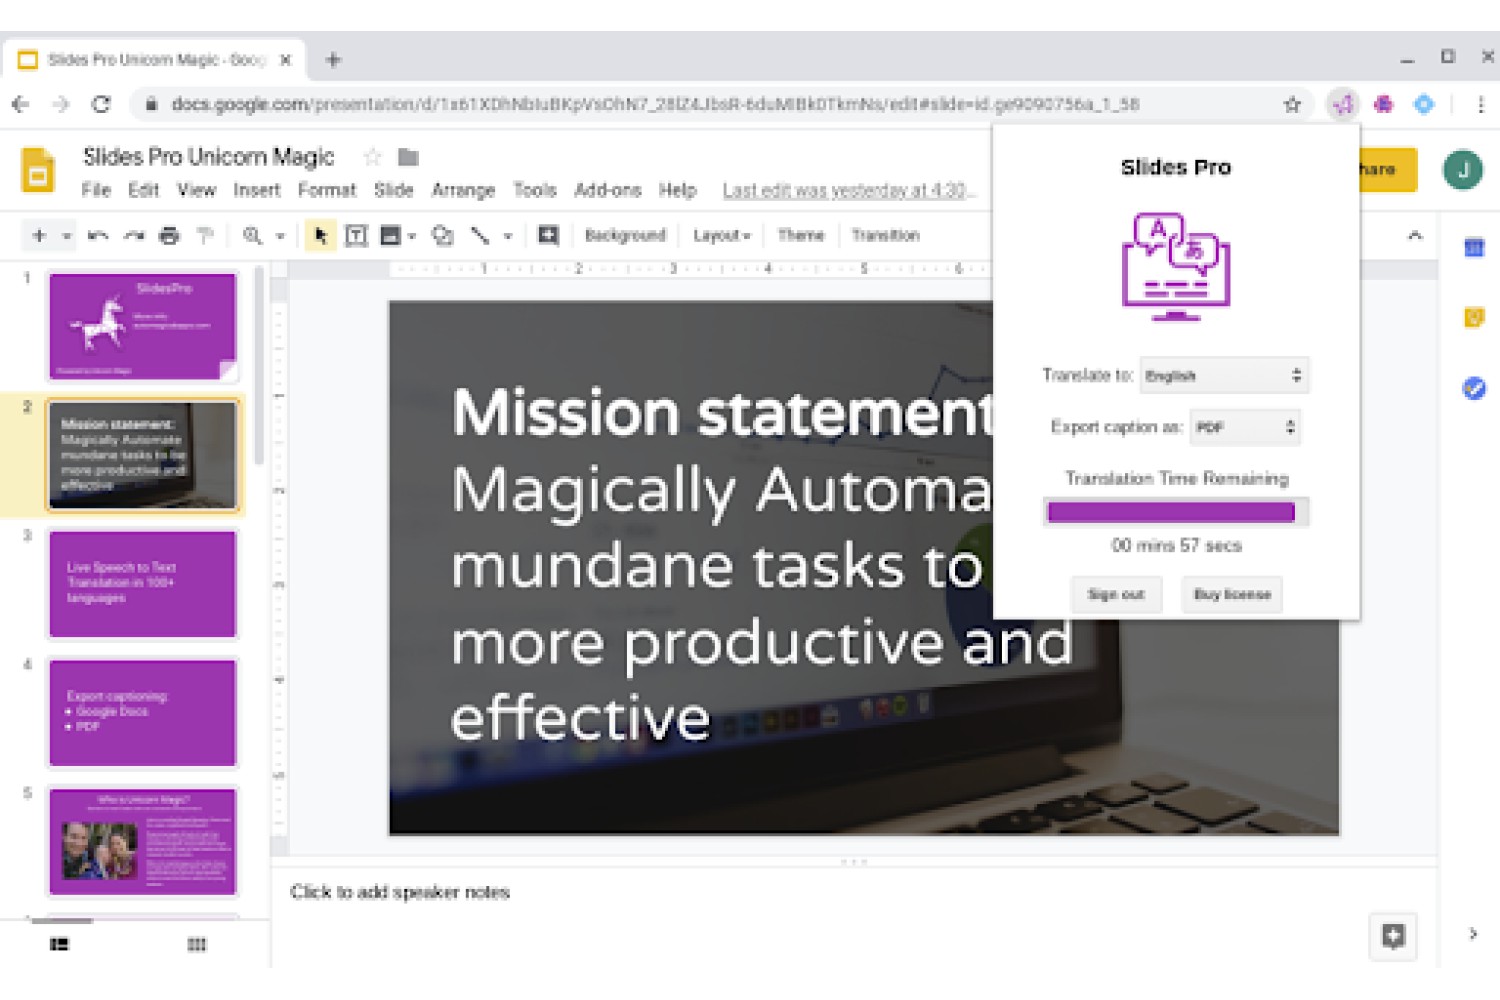Screen dimensions: 1500x1000
Task: Reload the page
Action: [x=101, y=104]
